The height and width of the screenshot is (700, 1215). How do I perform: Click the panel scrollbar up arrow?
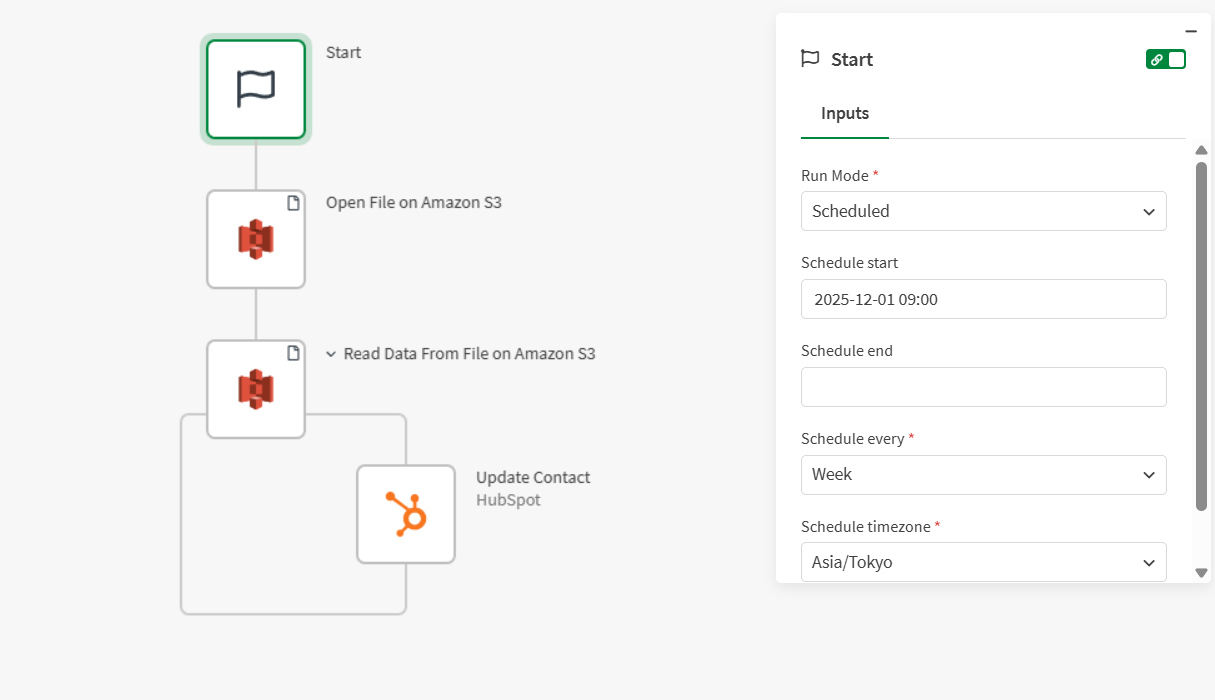[1201, 150]
